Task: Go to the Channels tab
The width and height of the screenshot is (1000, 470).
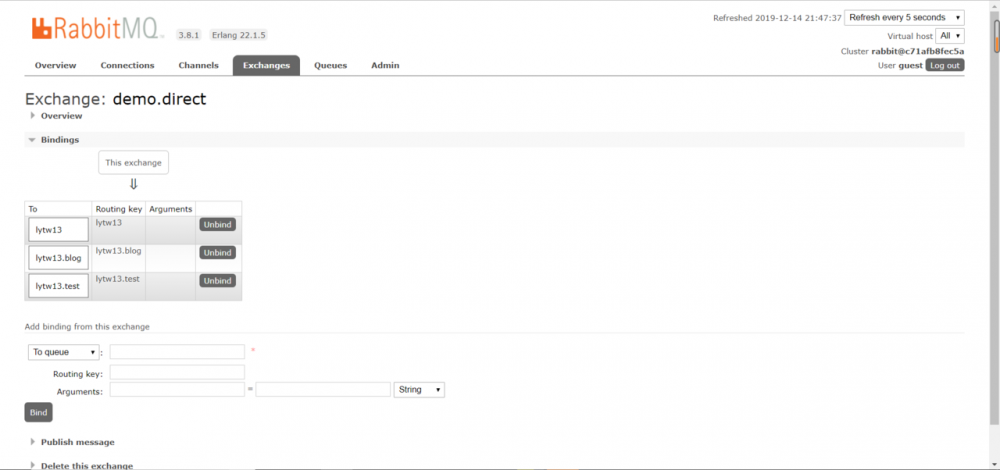Action: (x=198, y=65)
